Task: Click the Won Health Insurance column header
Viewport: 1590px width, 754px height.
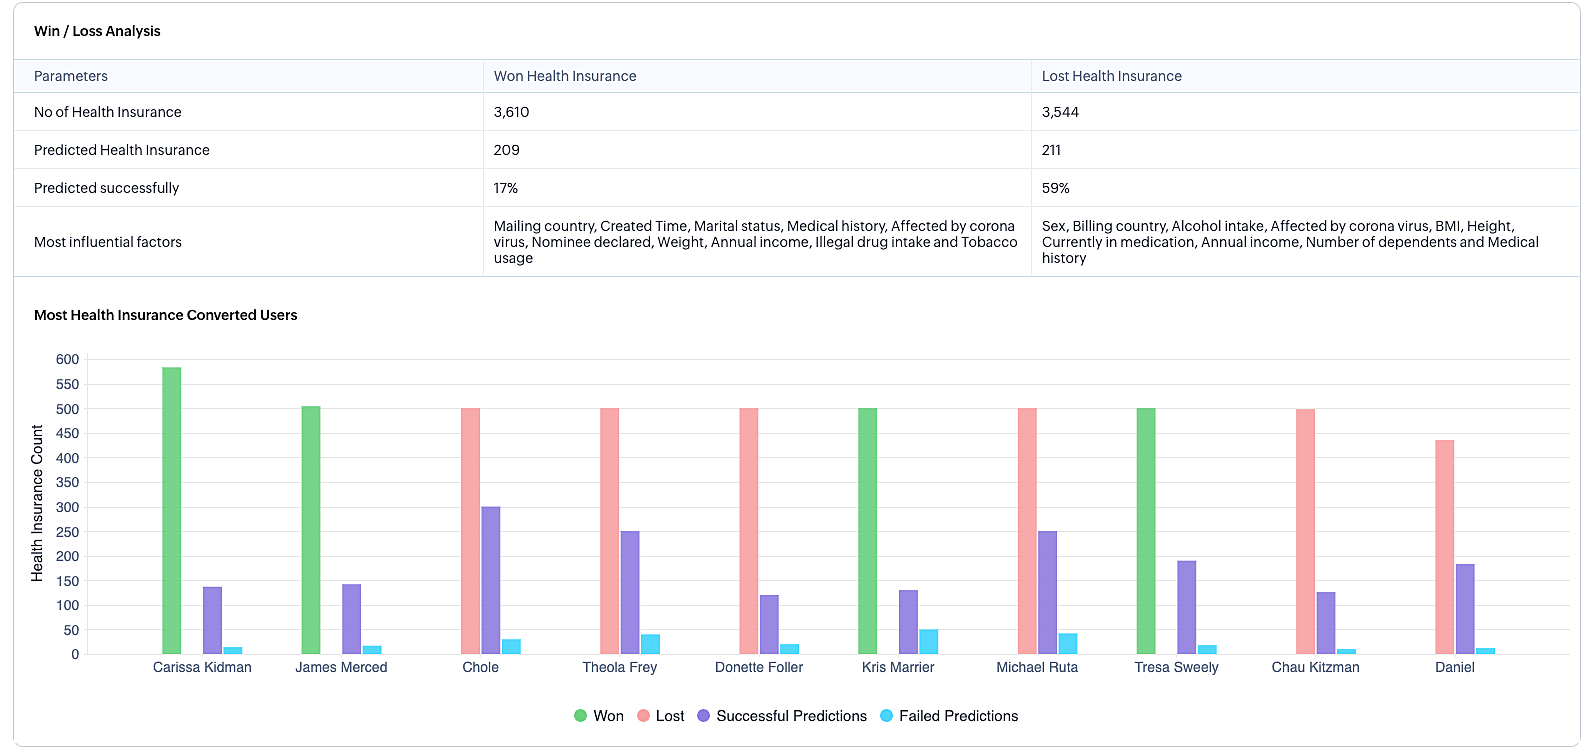Action: pos(565,76)
